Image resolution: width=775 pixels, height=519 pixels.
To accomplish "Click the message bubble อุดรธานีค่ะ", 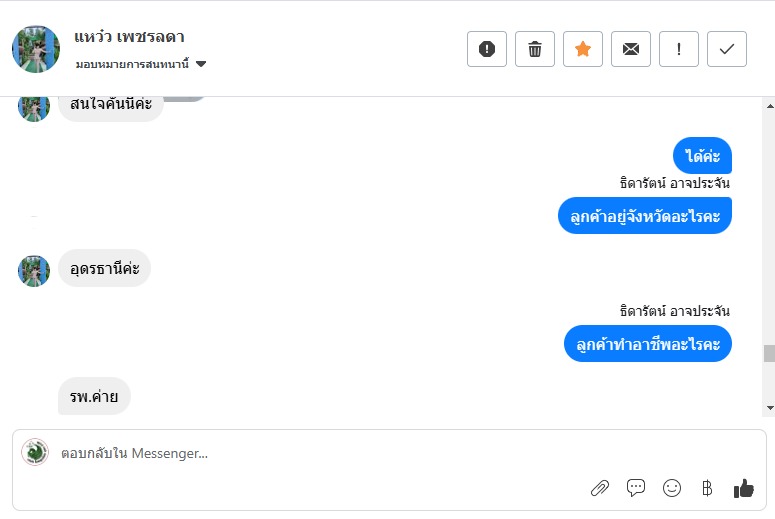I will [104, 269].
